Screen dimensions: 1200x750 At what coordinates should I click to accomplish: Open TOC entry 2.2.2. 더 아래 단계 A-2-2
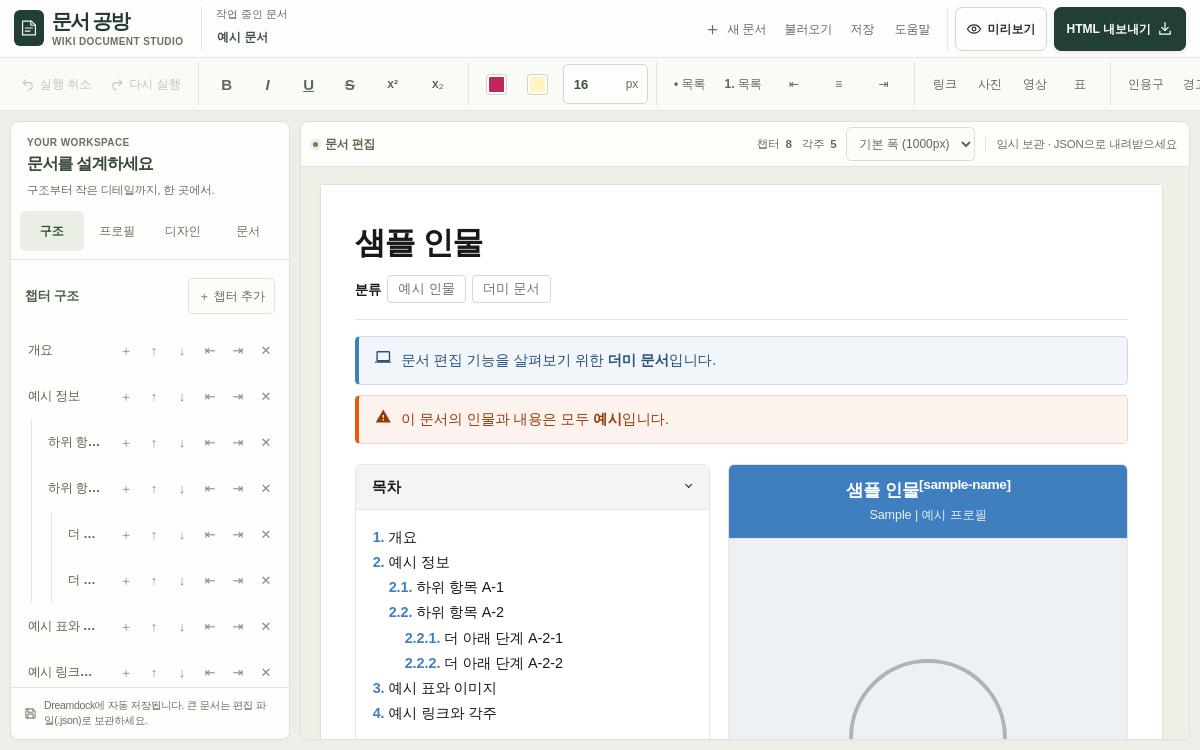484,663
